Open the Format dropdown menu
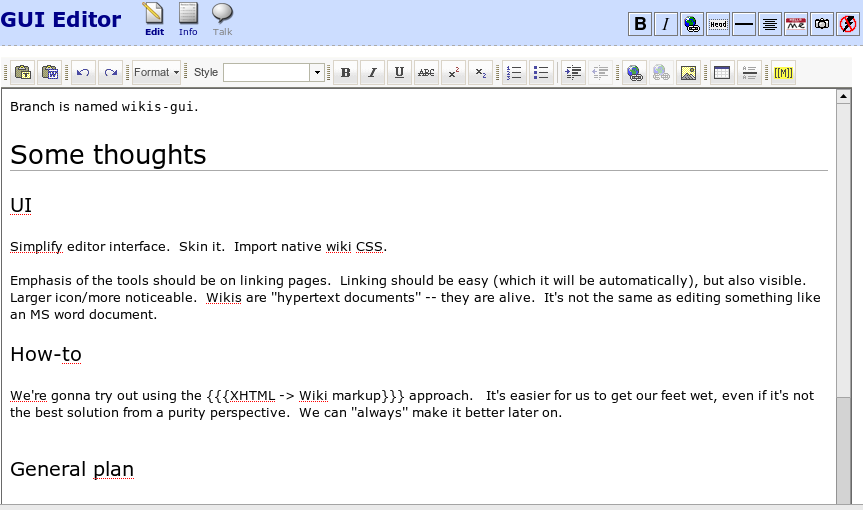The height and width of the screenshot is (510, 863). 156,73
